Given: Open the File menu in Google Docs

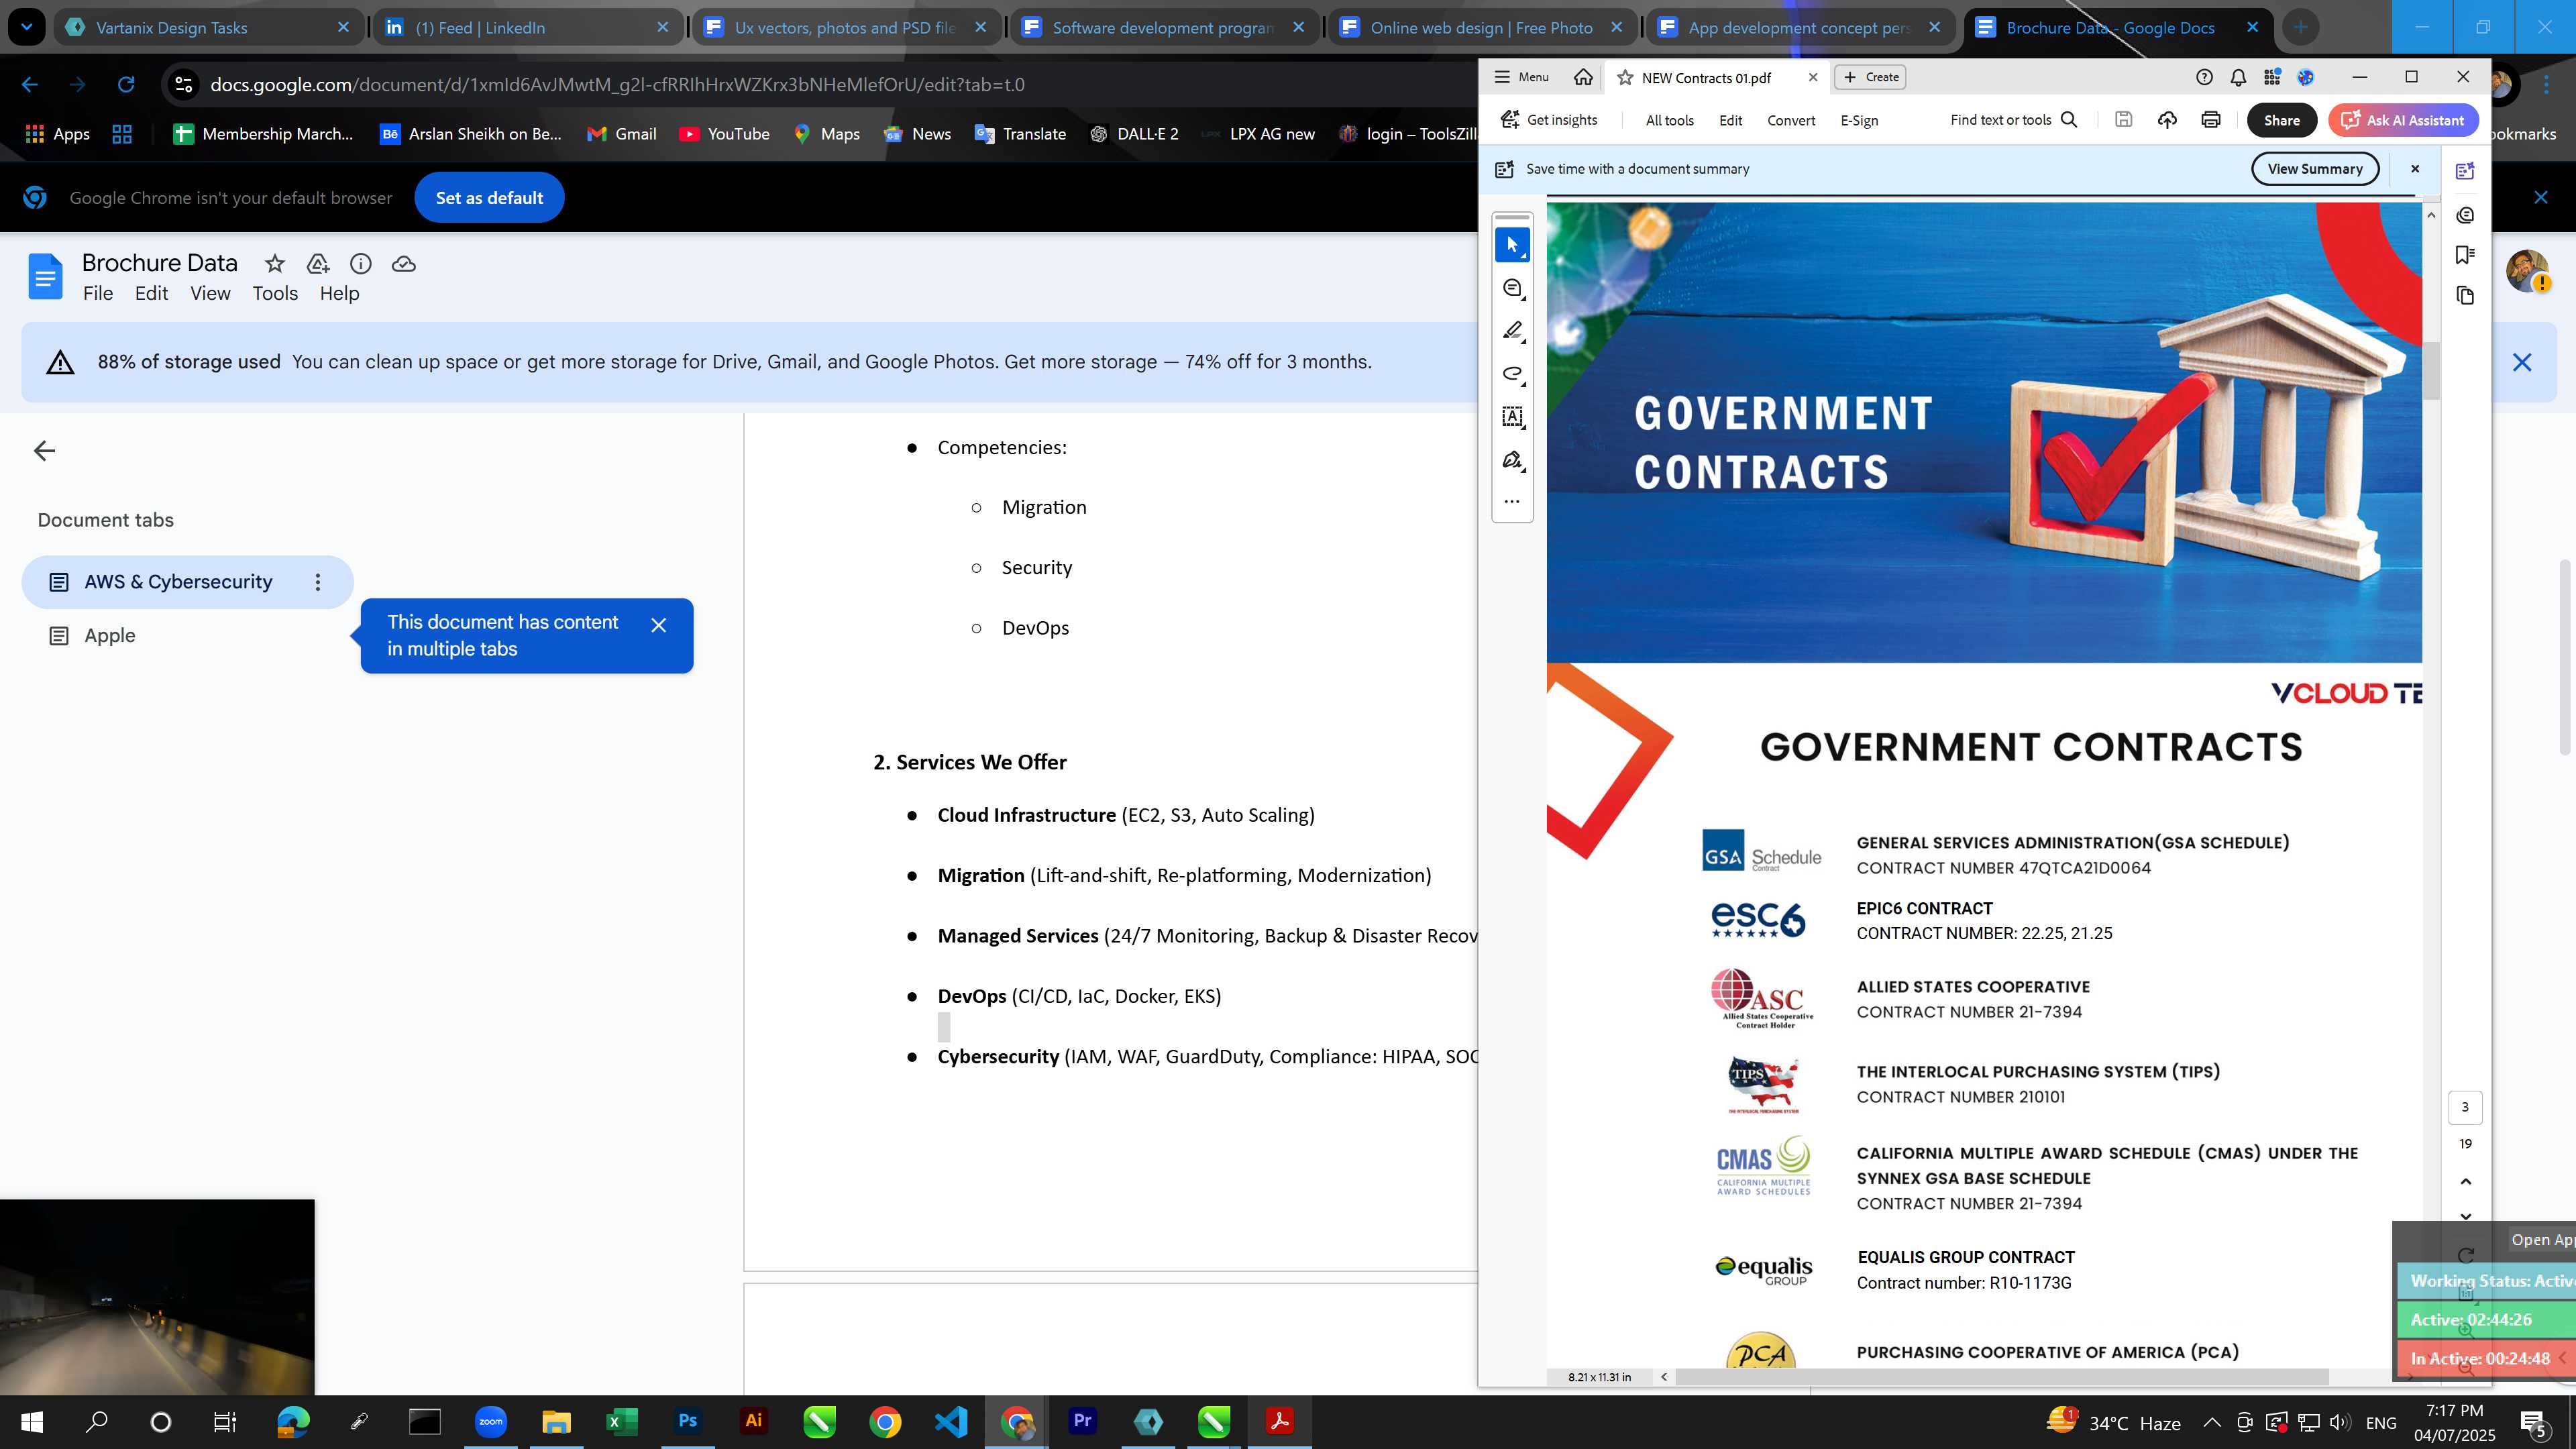Looking at the screenshot, I should [x=98, y=294].
